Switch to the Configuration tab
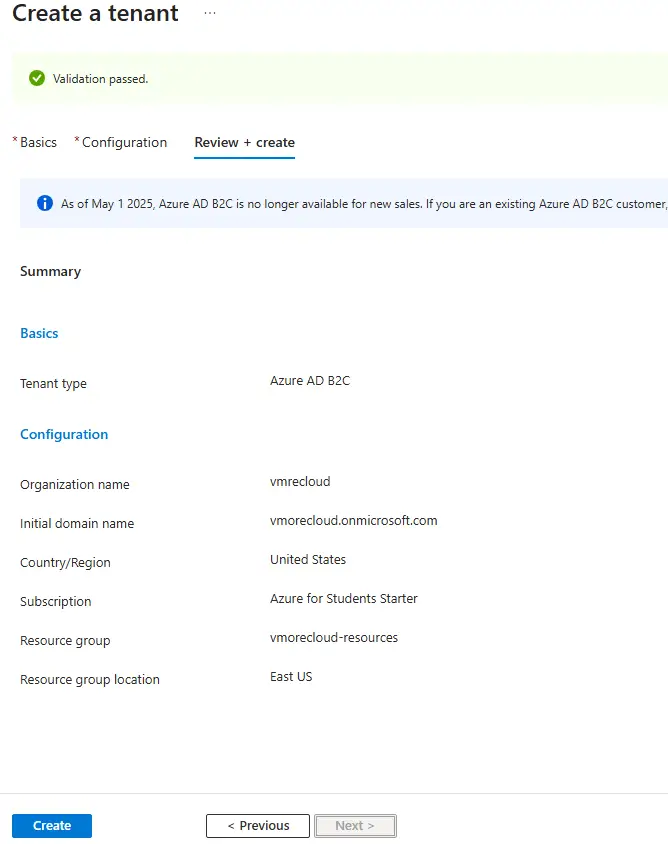The image size is (668, 844). (124, 142)
